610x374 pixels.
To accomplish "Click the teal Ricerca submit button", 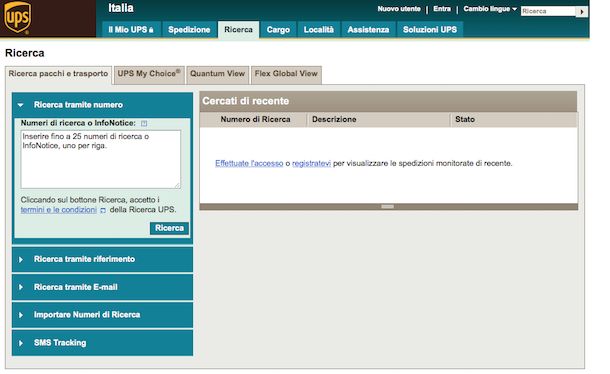I will coord(169,228).
